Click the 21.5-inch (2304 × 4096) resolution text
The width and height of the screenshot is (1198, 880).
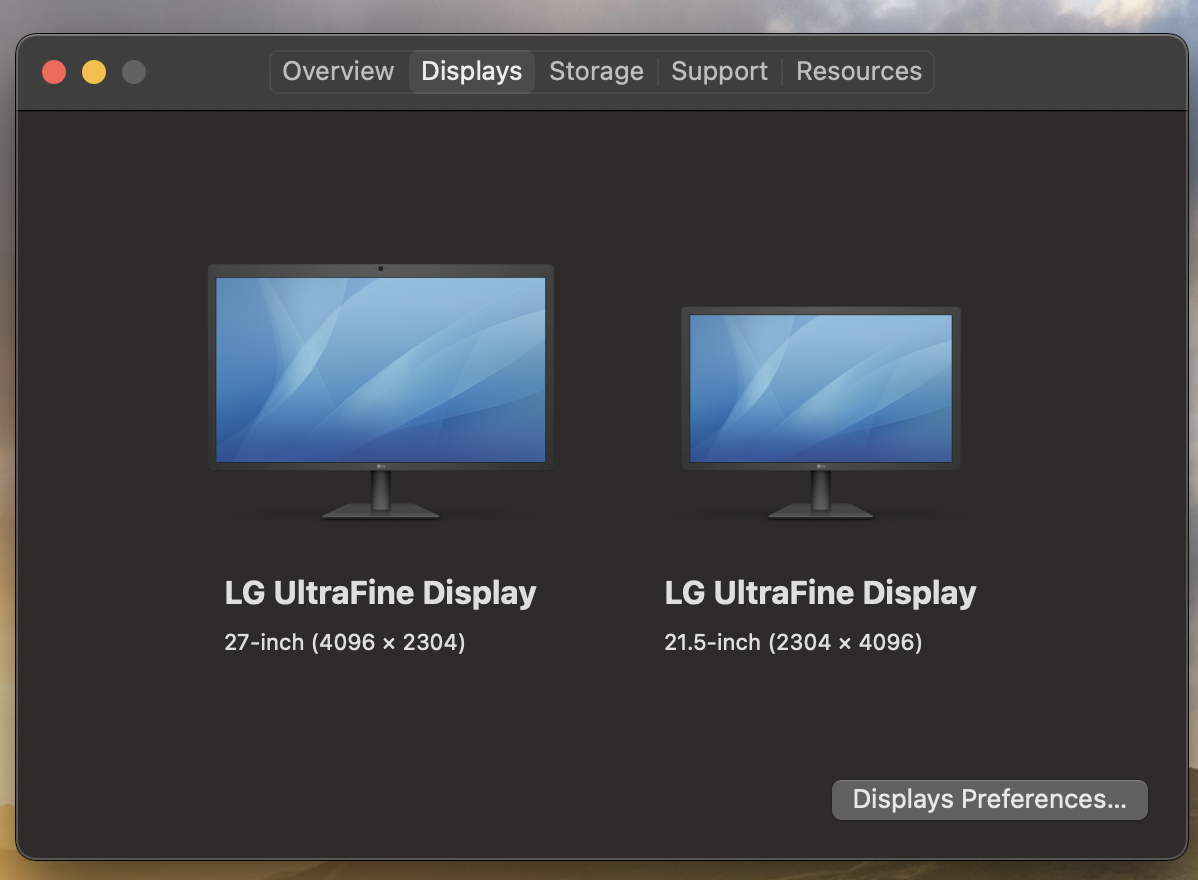pyautogui.click(x=793, y=642)
